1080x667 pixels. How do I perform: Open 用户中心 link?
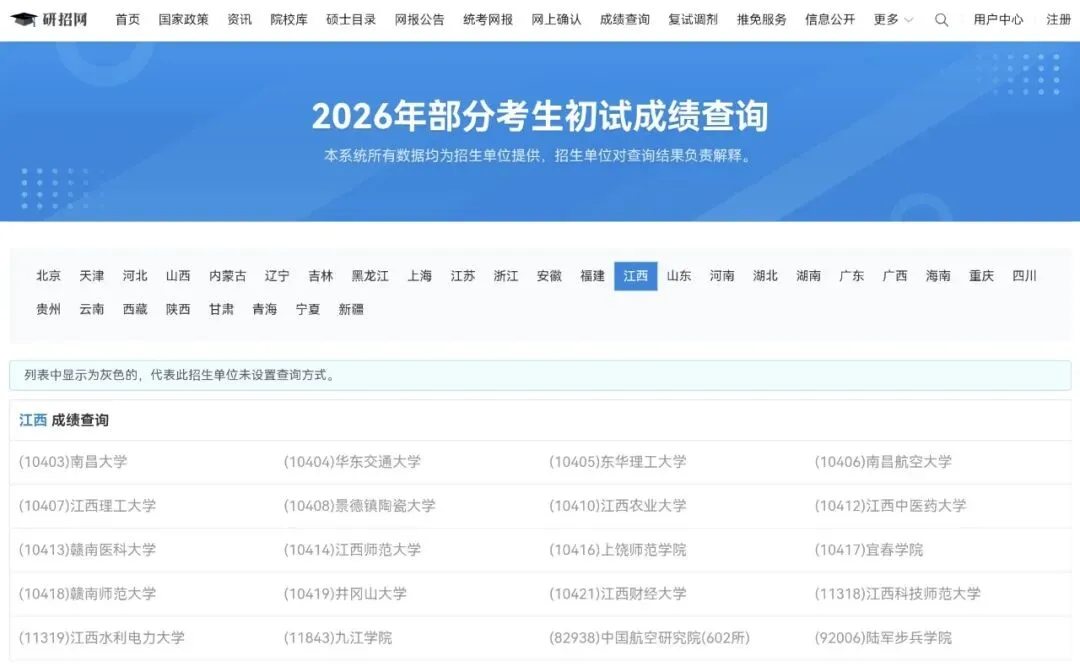pos(998,19)
